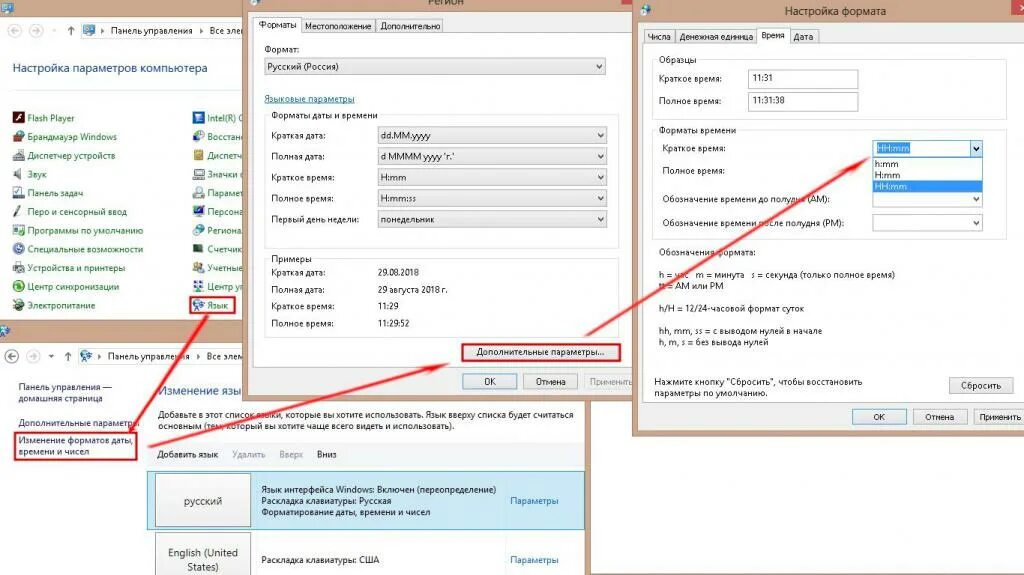This screenshot has width=1024, height=575.
Task: Select h:mm option in dropdown list
Action: click(x=927, y=164)
